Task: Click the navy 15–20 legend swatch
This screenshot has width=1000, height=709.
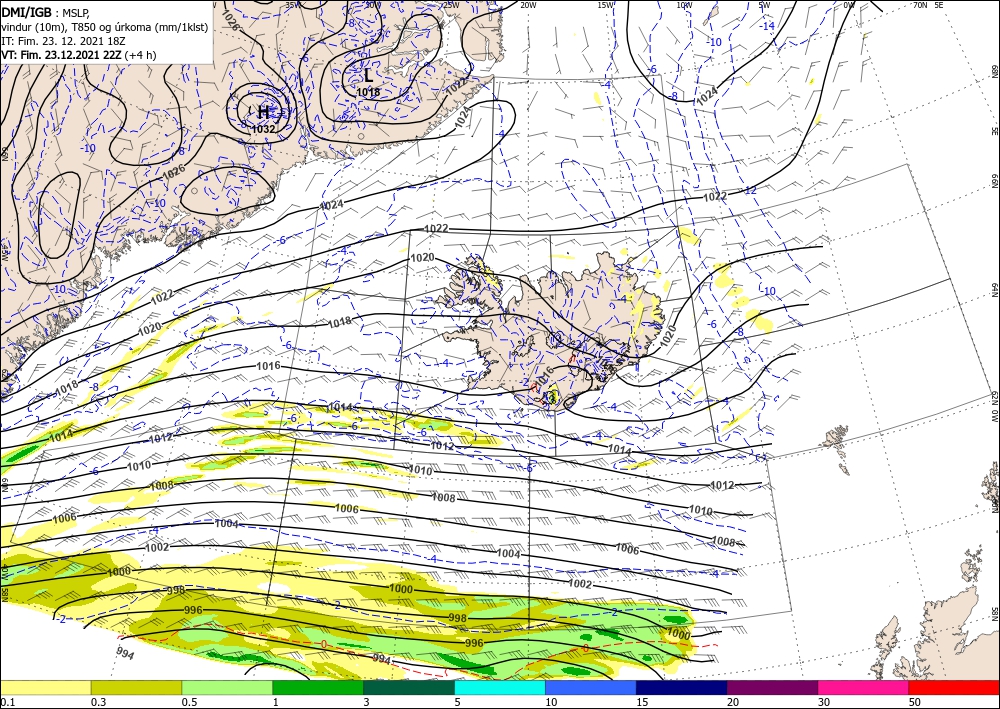Action: 682,687
